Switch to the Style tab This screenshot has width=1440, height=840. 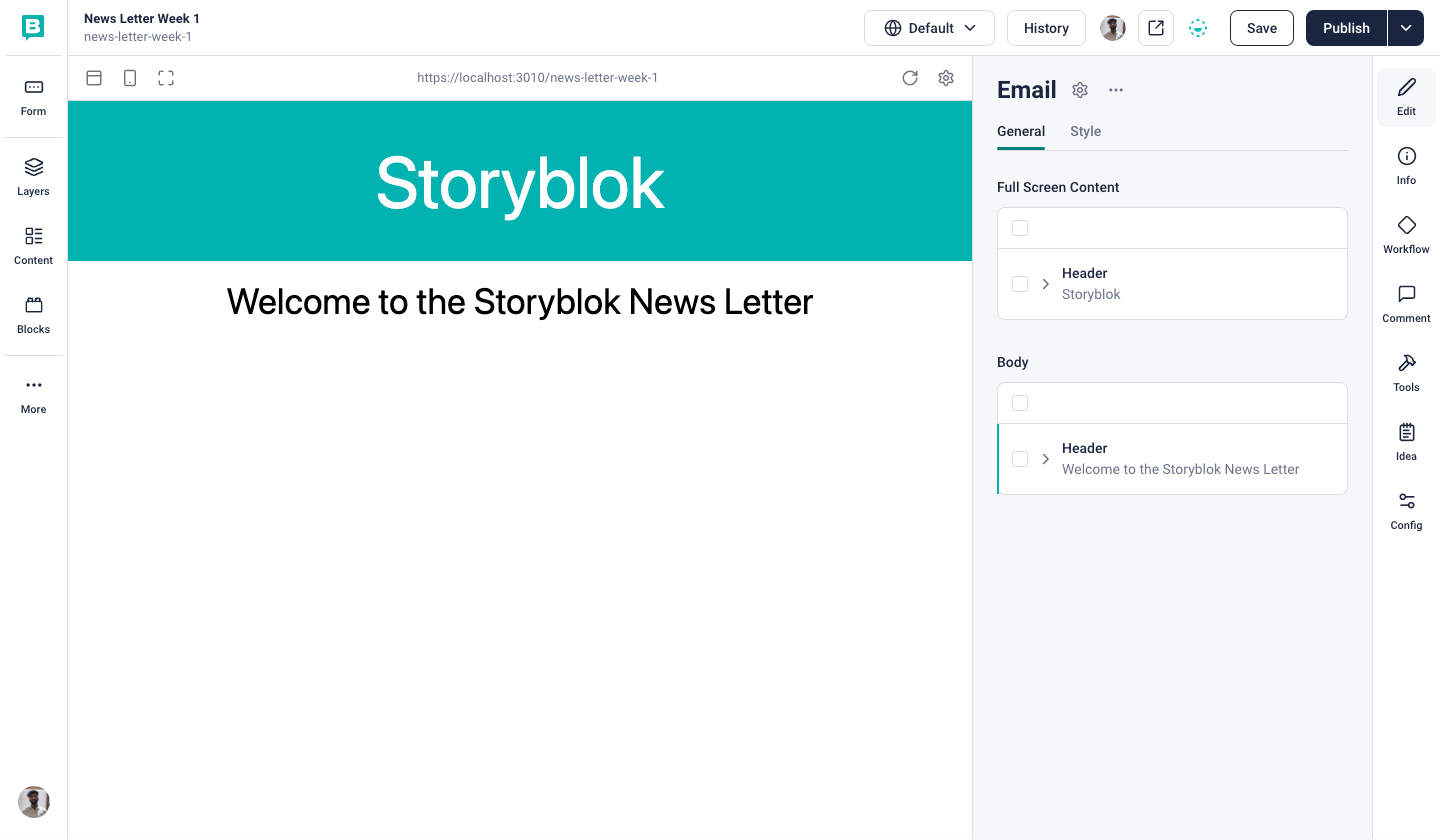[x=1085, y=131]
